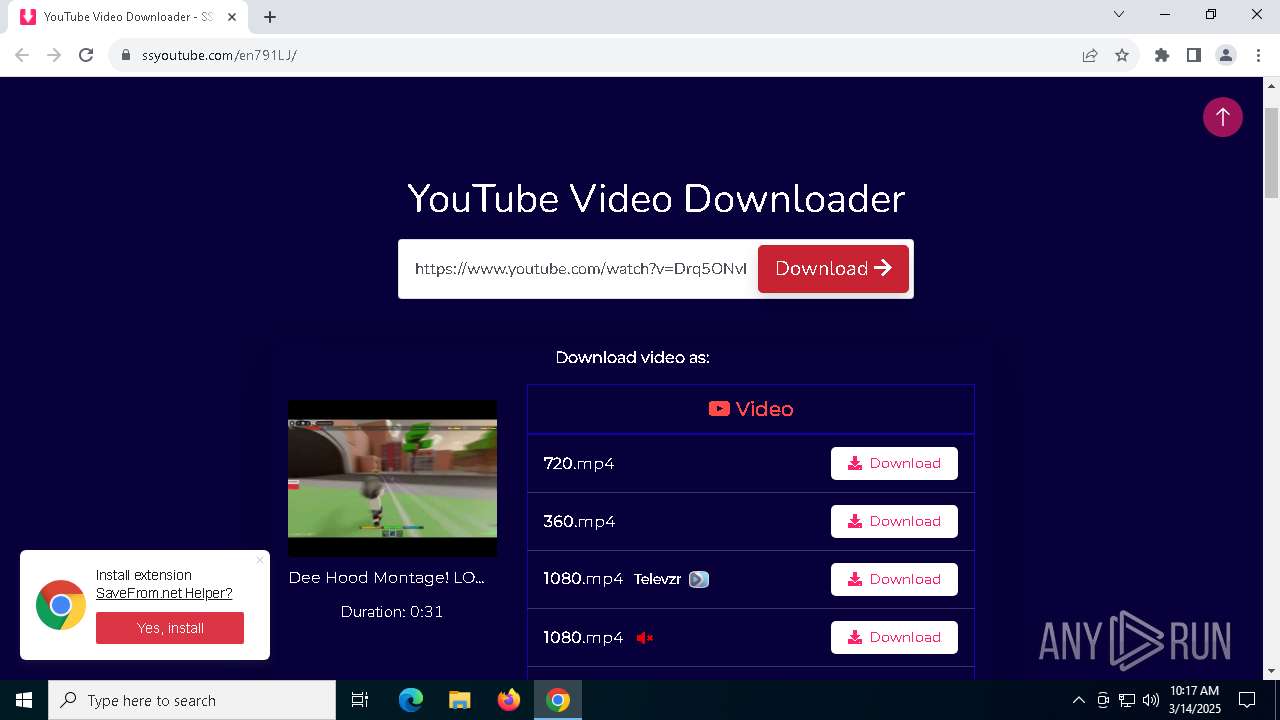Screen dimensions: 1280x720
Task: Click the muted audio icon beside 1080.mp4
Action: pyautogui.click(x=645, y=637)
